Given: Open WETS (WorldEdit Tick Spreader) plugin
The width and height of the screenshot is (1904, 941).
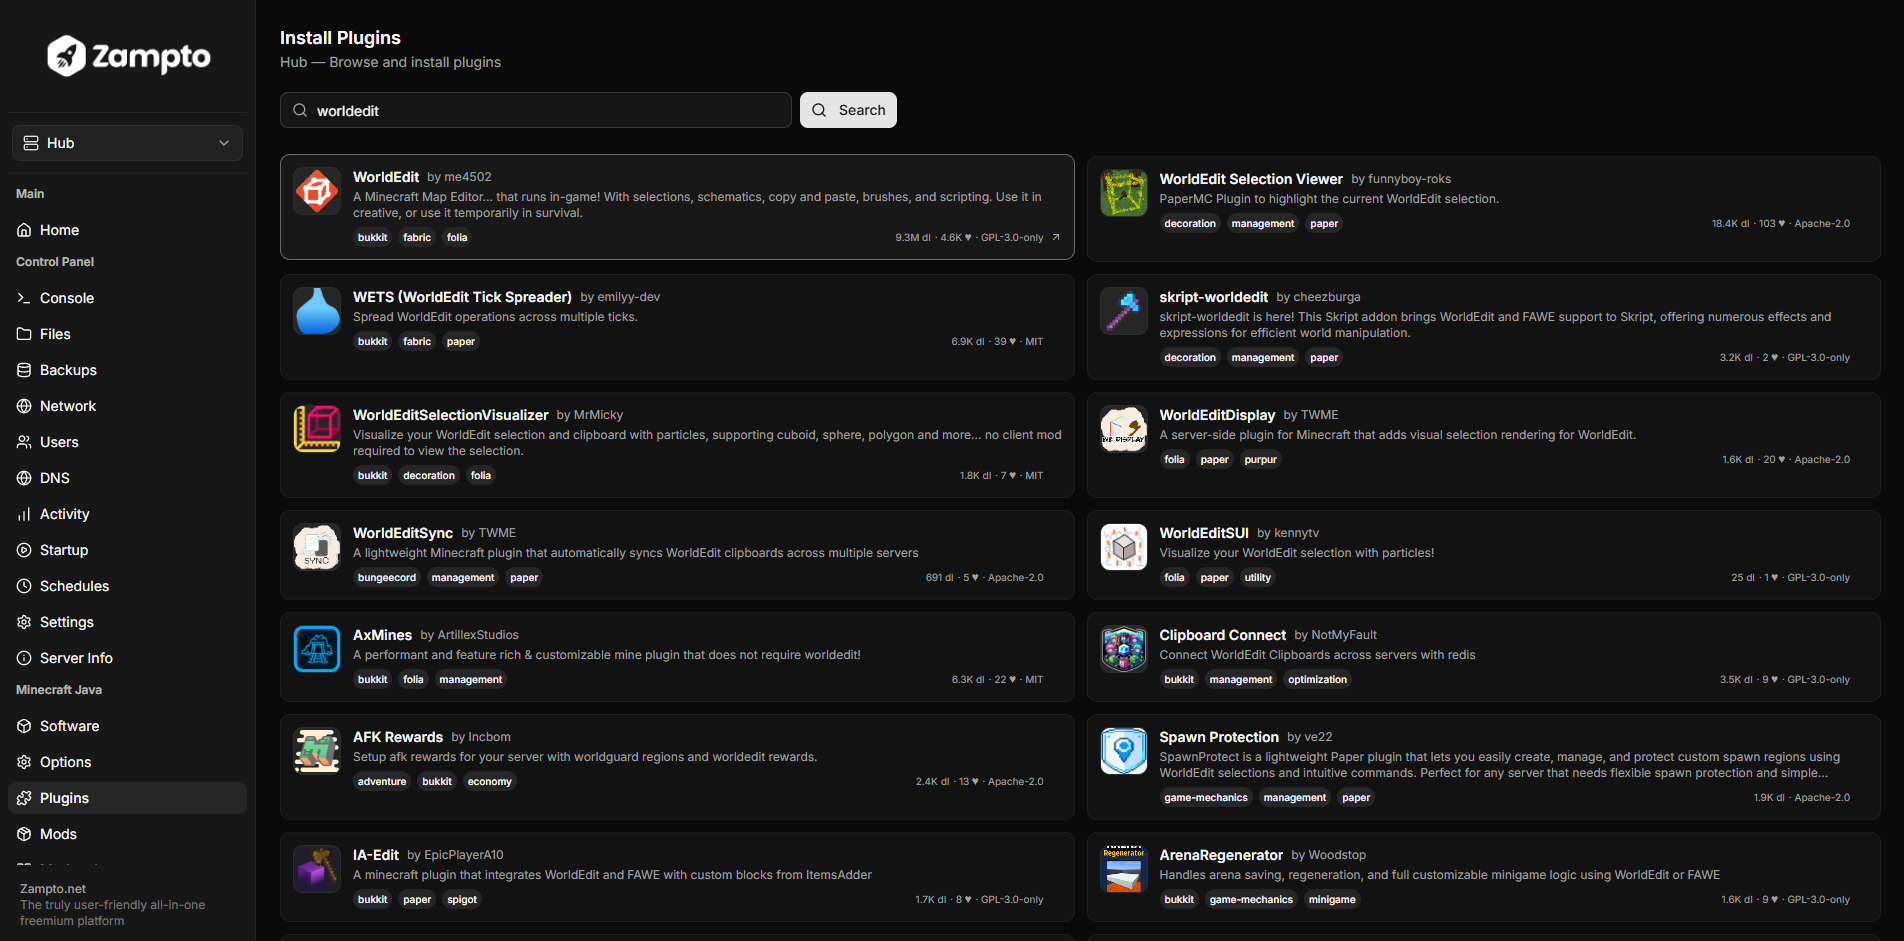Looking at the screenshot, I should pyautogui.click(x=462, y=297).
